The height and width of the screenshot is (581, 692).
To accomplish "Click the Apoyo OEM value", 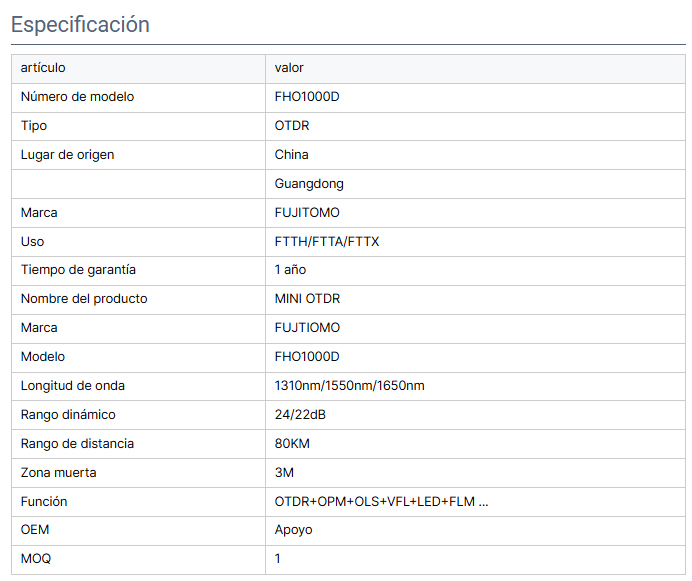I will [293, 530].
